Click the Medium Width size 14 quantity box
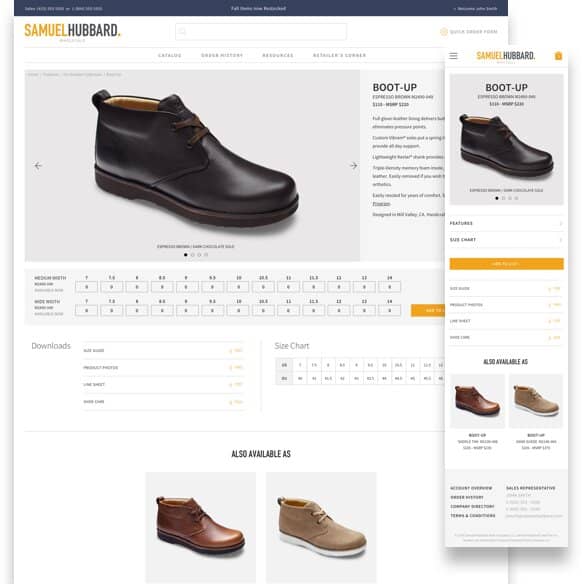This screenshot has width=582, height=584. coord(389,287)
